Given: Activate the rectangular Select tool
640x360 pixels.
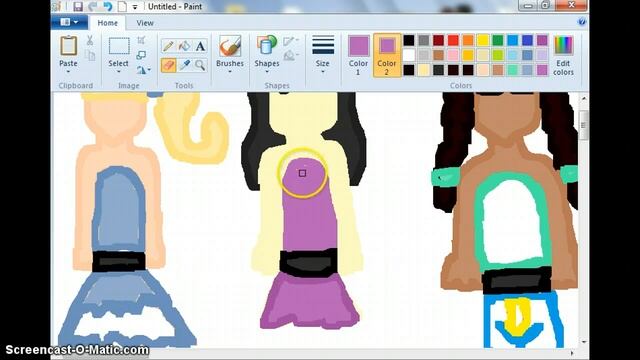Looking at the screenshot, I should click(119, 46).
